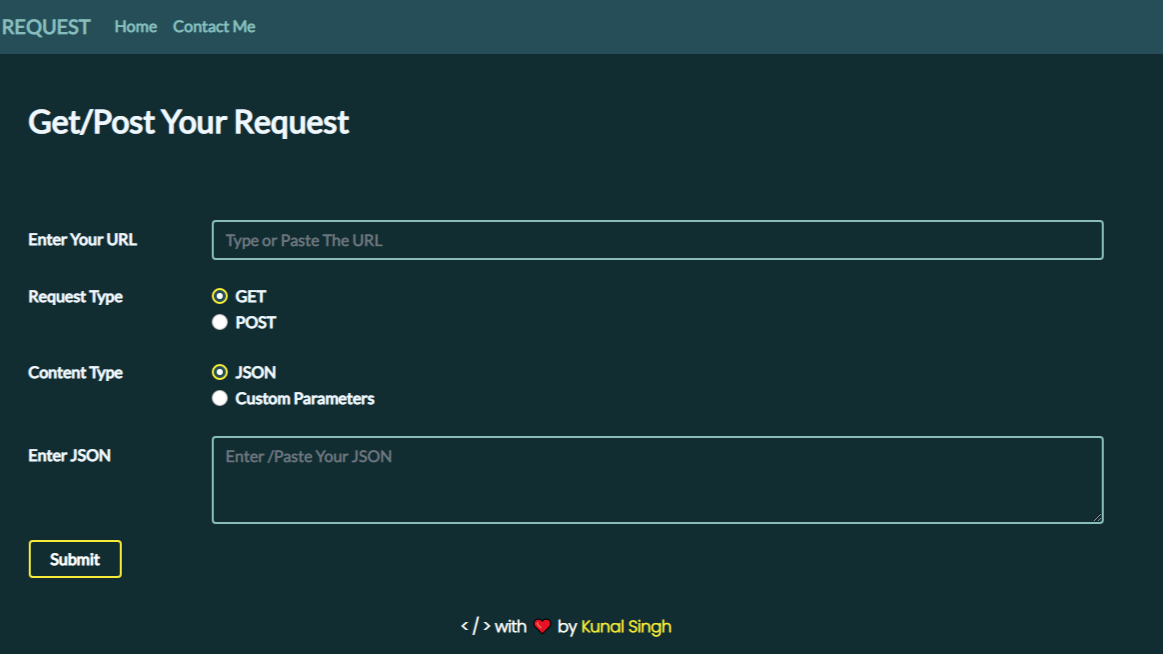Click the REQUEST brand logo

click(46, 27)
